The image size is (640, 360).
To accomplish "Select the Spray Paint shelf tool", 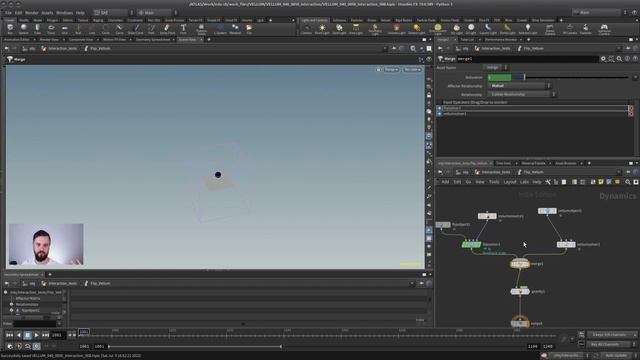I will (167, 29).
